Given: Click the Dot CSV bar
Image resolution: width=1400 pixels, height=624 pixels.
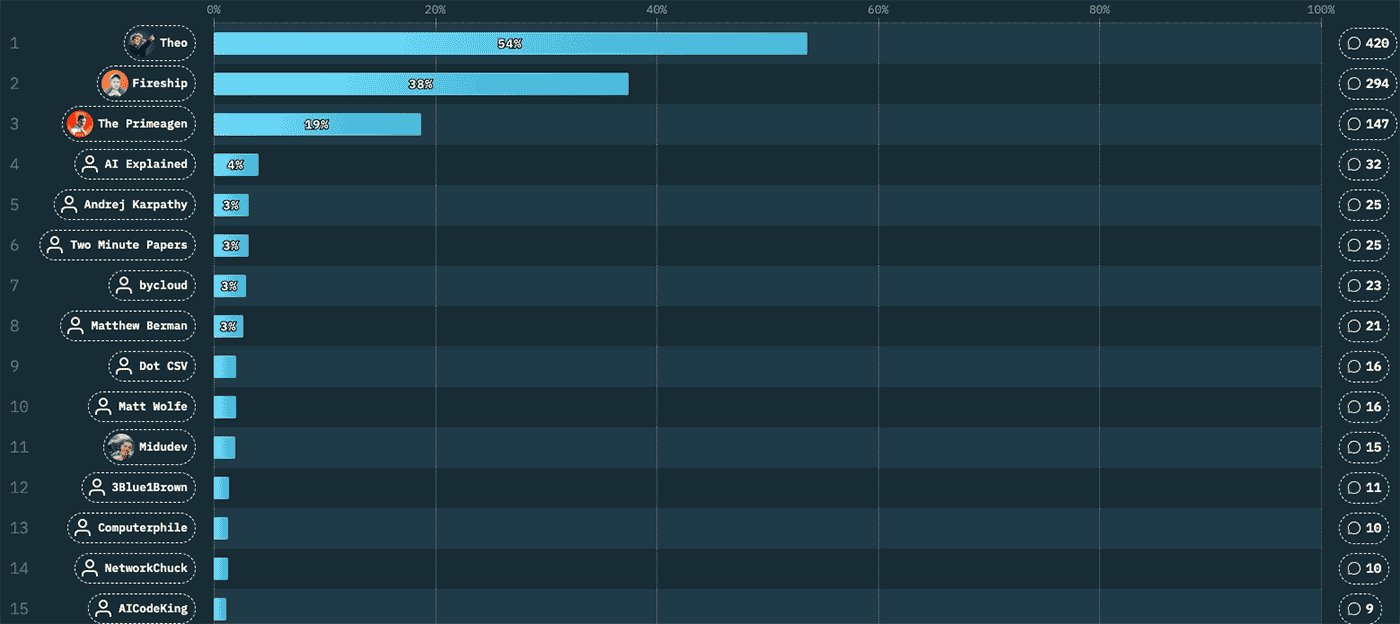Looking at the screenshot, I should click(225, 366).
